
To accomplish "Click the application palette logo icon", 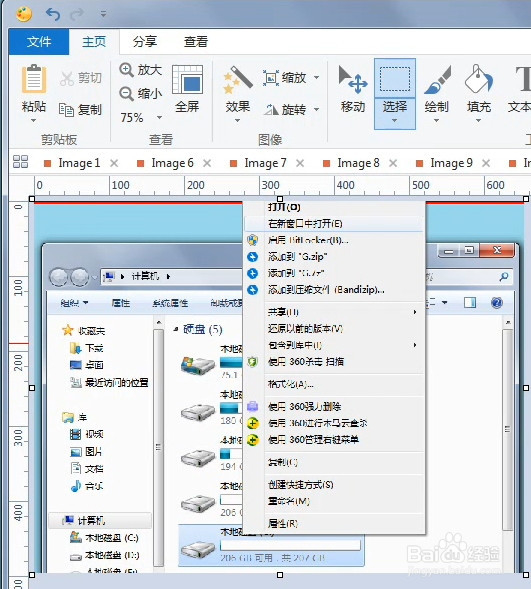I will (x=24, y=14).
